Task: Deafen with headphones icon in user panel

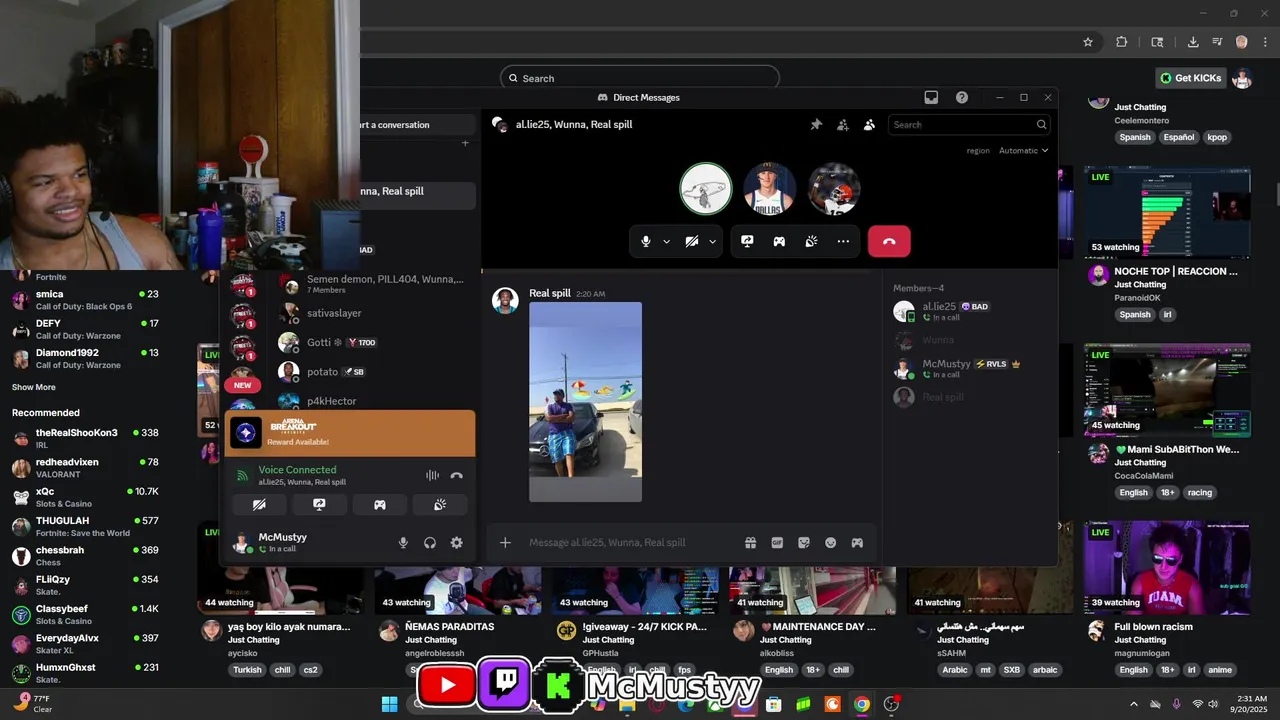Action: click(430, 542)
